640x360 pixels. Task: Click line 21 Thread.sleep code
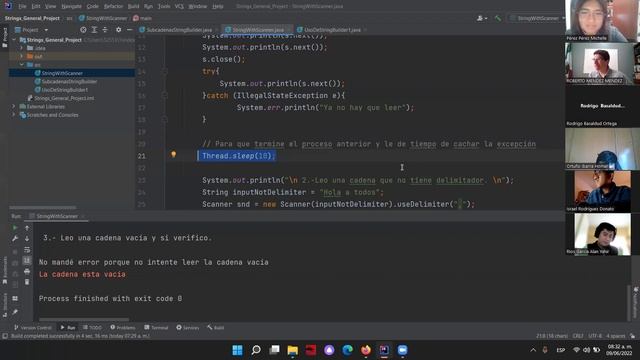click(239, 156)
